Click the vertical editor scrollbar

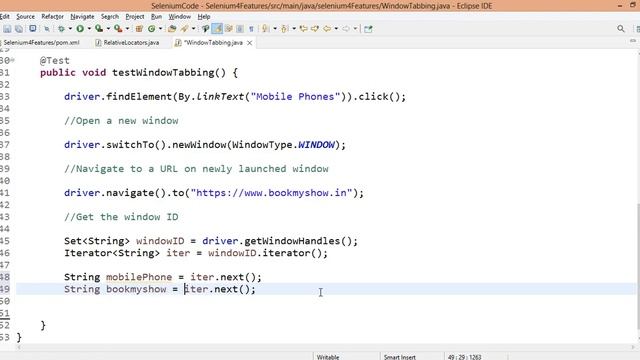[638, 265]
